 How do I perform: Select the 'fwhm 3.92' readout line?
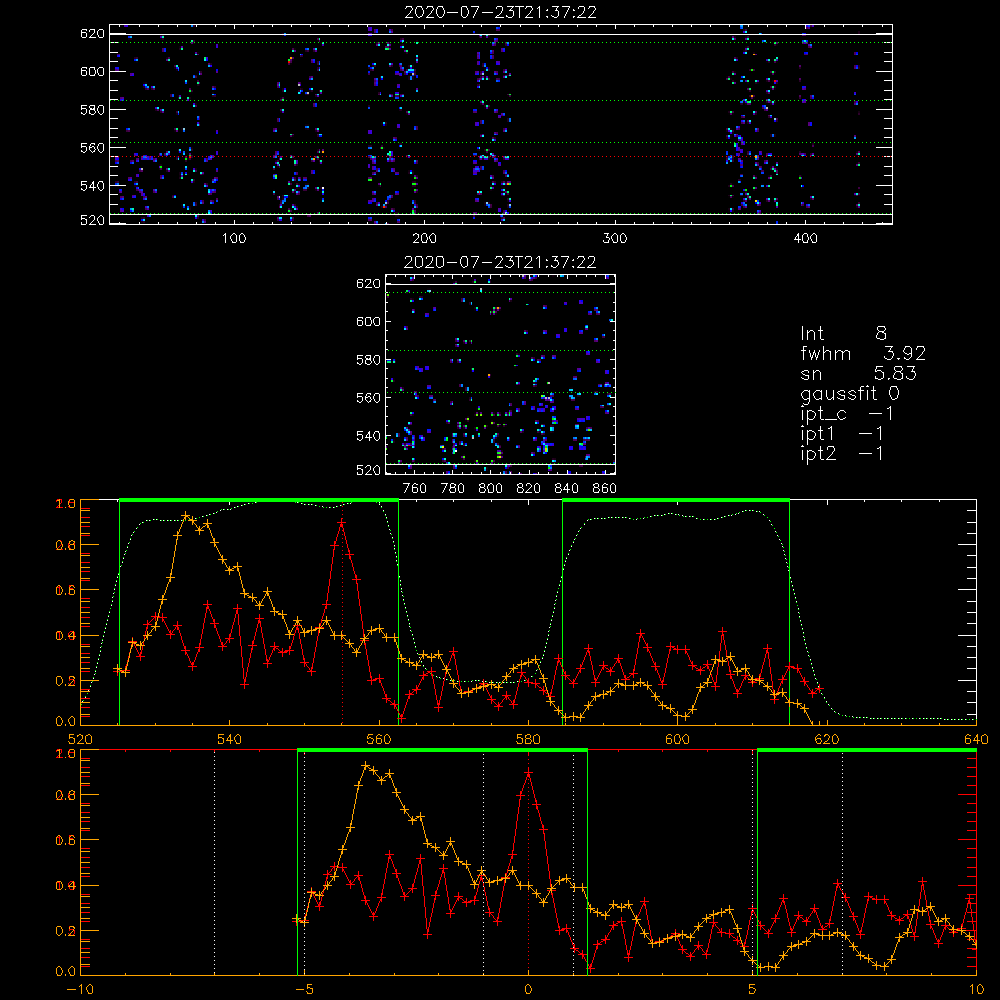click(863, 353)
